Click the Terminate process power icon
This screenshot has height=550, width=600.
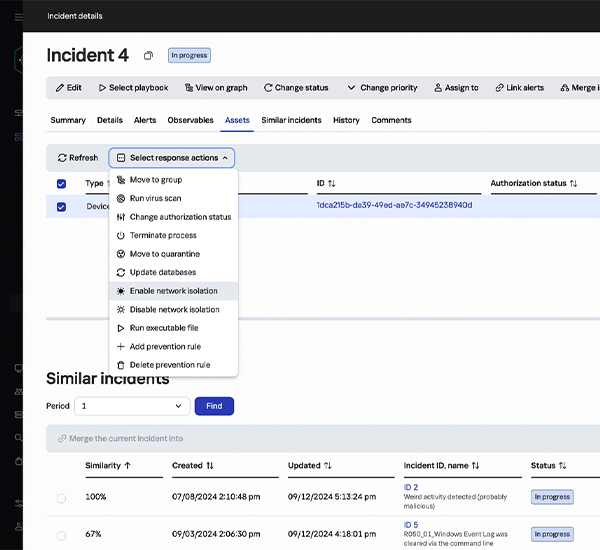pos(121,235)
